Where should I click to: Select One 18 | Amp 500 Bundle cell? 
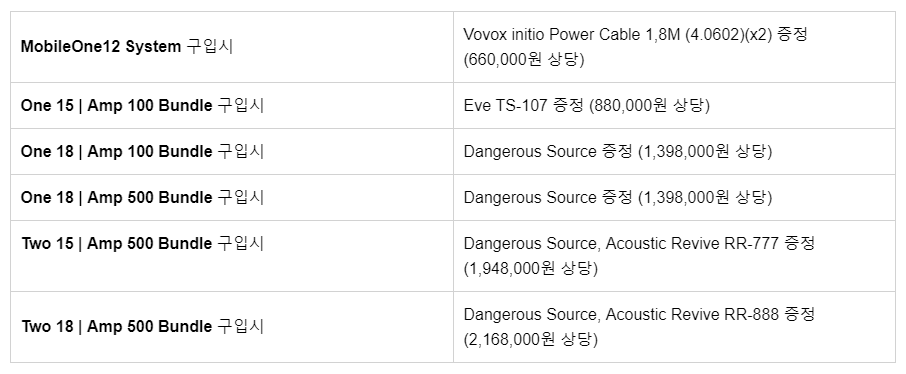(x=232, y=198)
